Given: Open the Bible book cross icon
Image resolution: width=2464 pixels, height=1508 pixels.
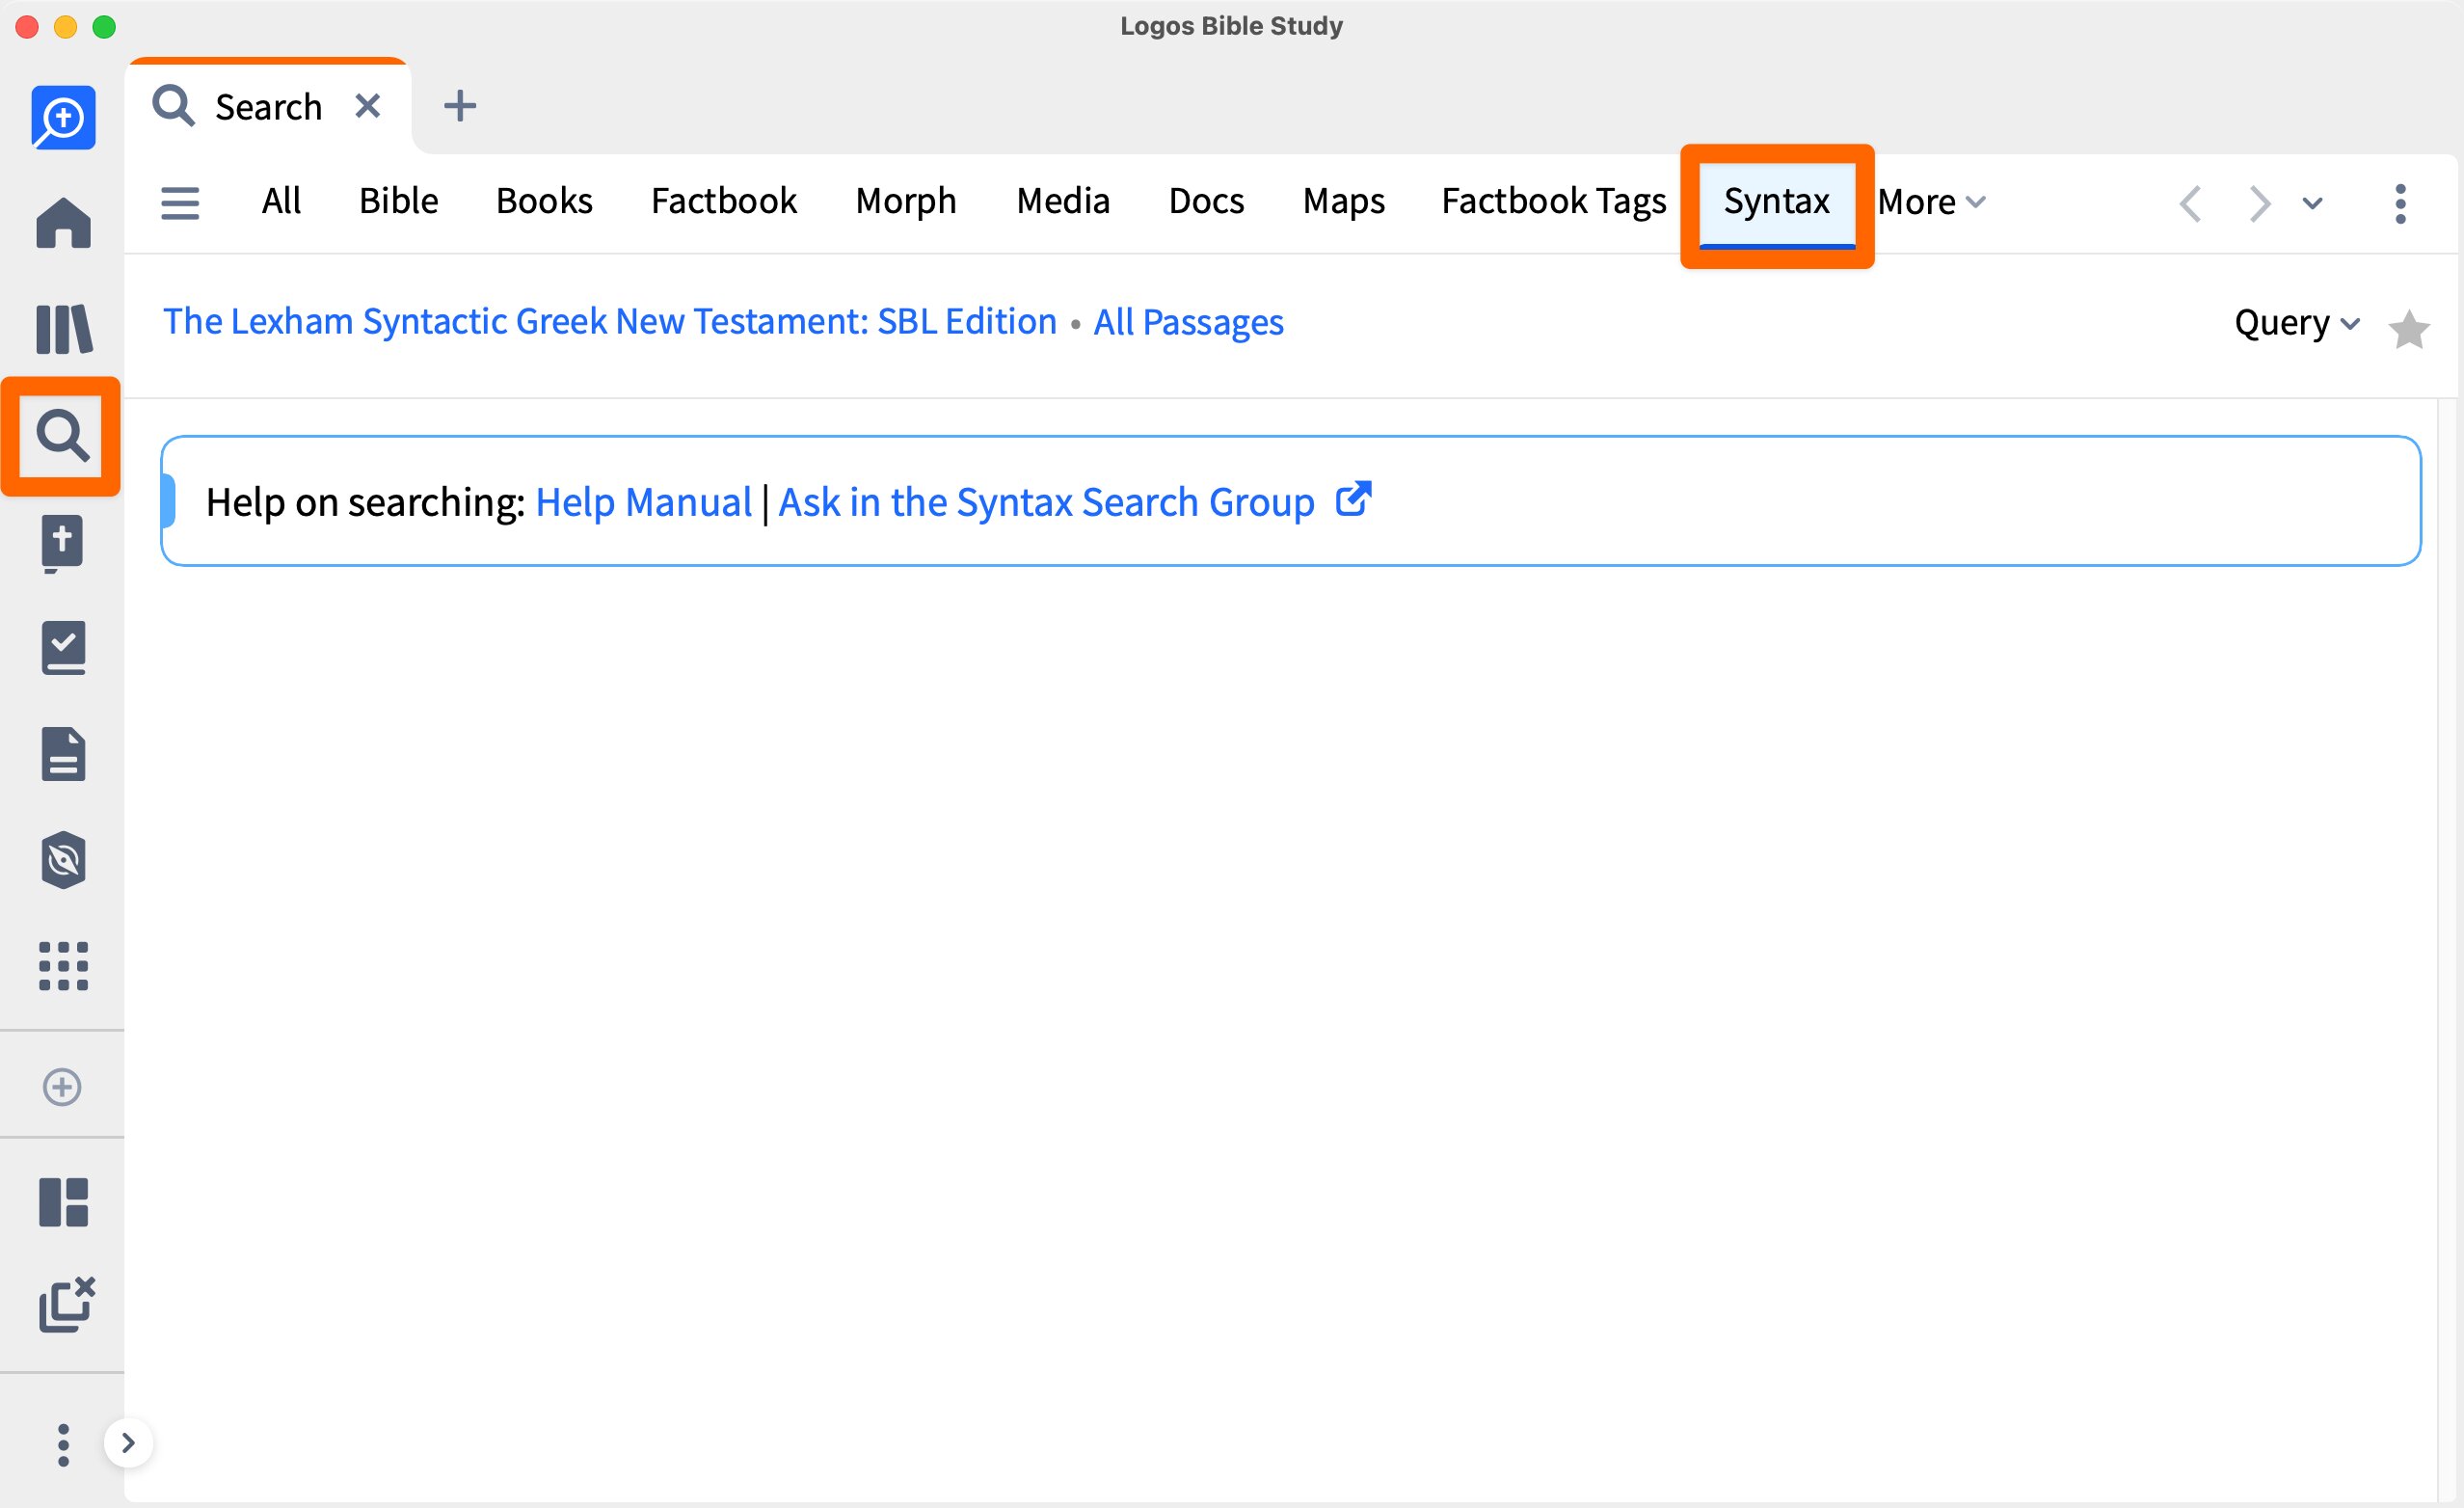Looking at the screenshot, I should click(63, 543).
